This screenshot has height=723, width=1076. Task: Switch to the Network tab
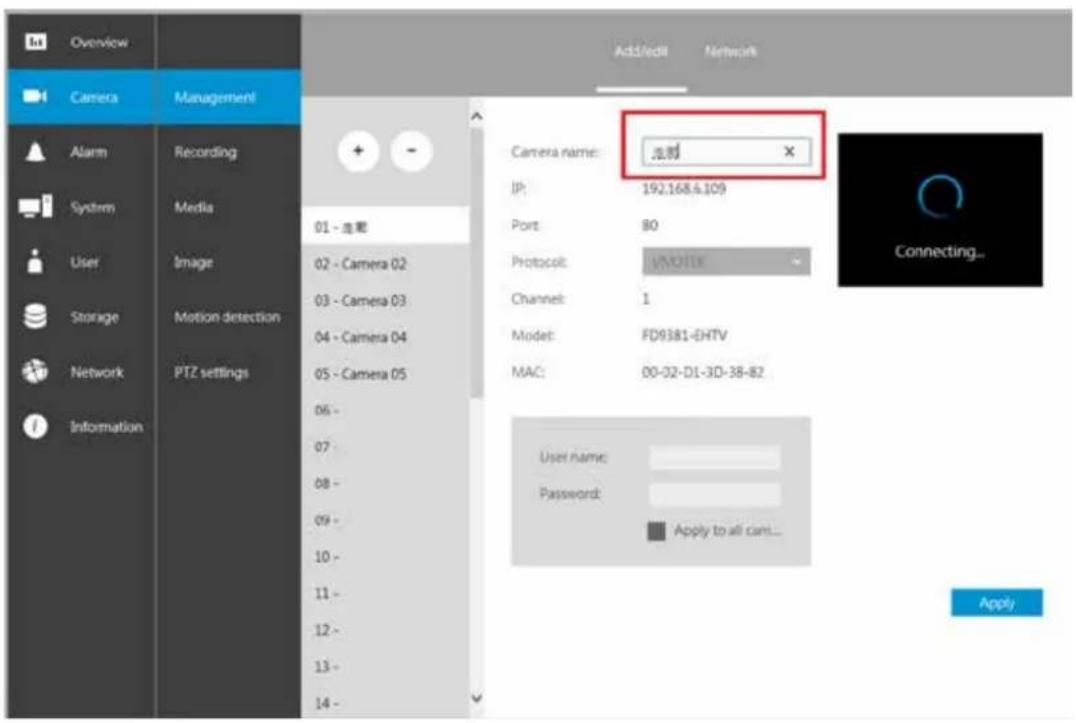click(730, 51)
